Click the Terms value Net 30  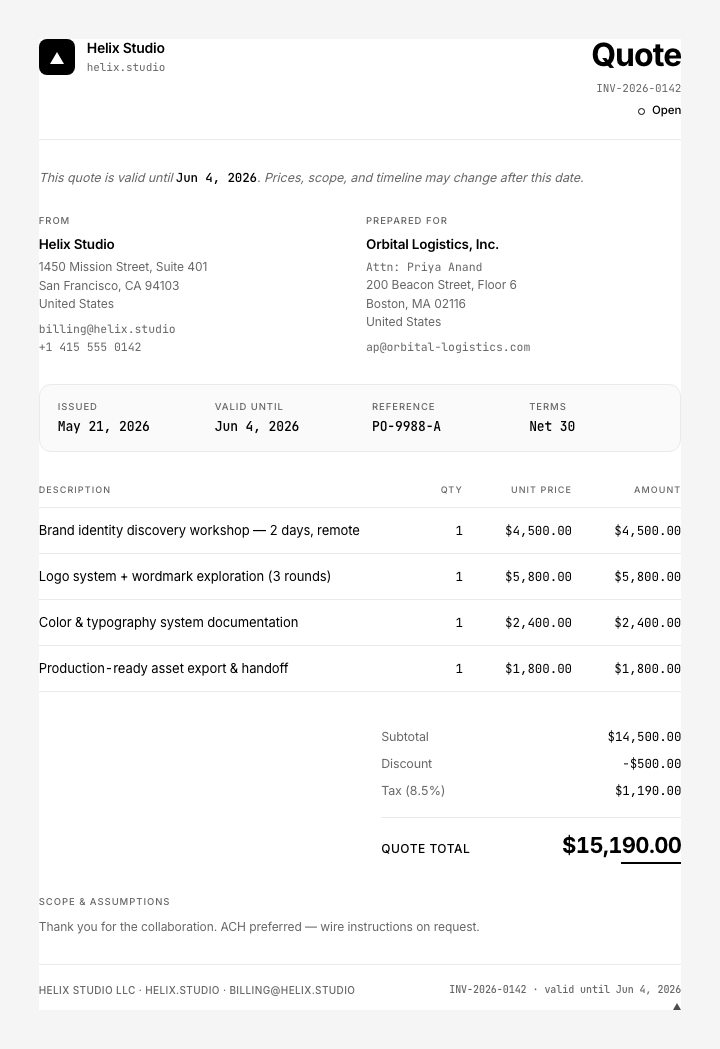552,426
